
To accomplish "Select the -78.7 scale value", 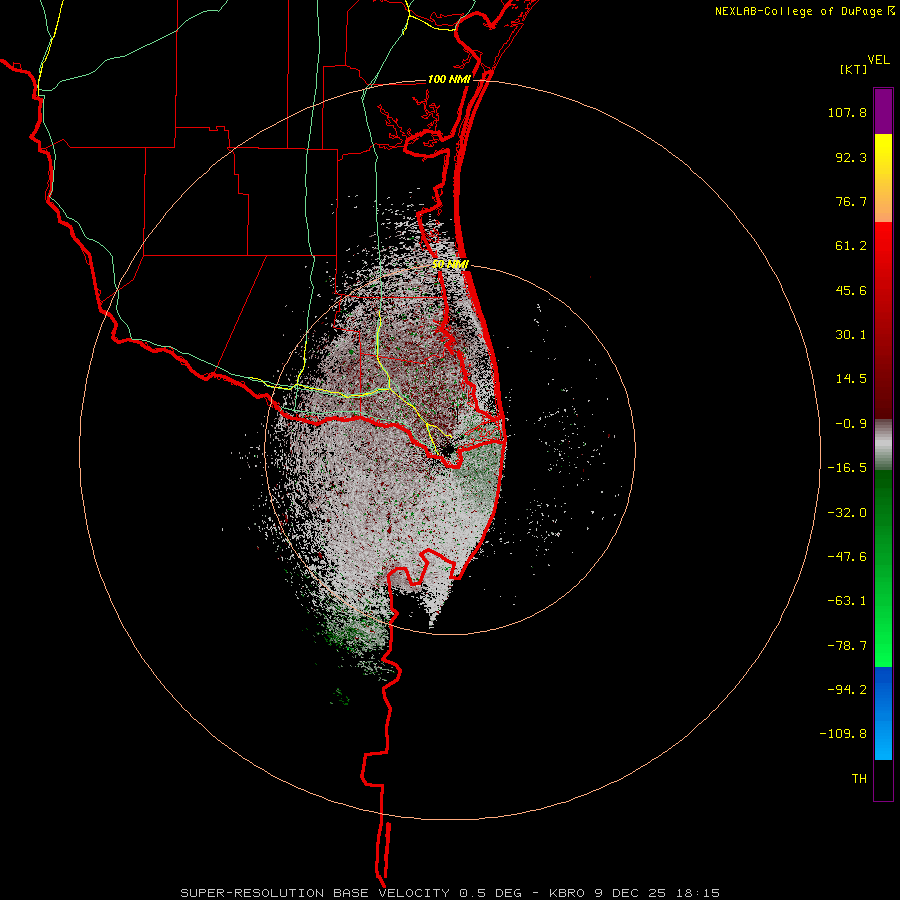I will (x=847, y=646).
